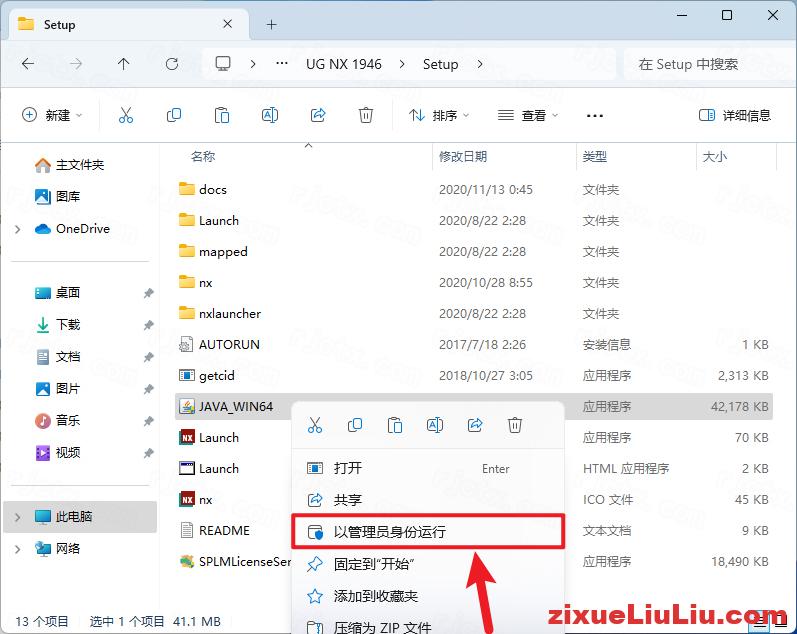
Task: Click the Setup breadcrumb segment
Action: 440,64
